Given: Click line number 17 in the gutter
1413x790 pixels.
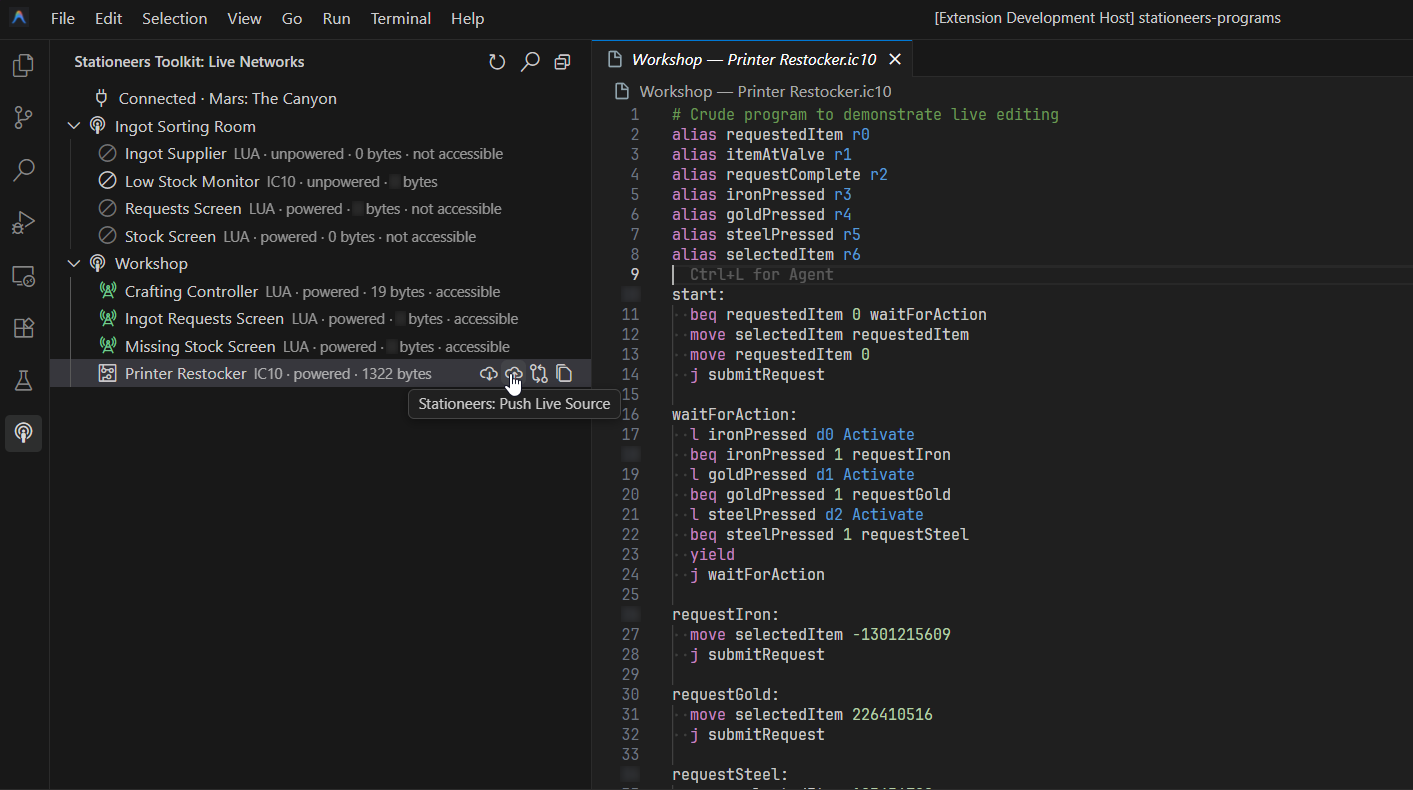Looking at the screenshot, I should click(630, 434).
